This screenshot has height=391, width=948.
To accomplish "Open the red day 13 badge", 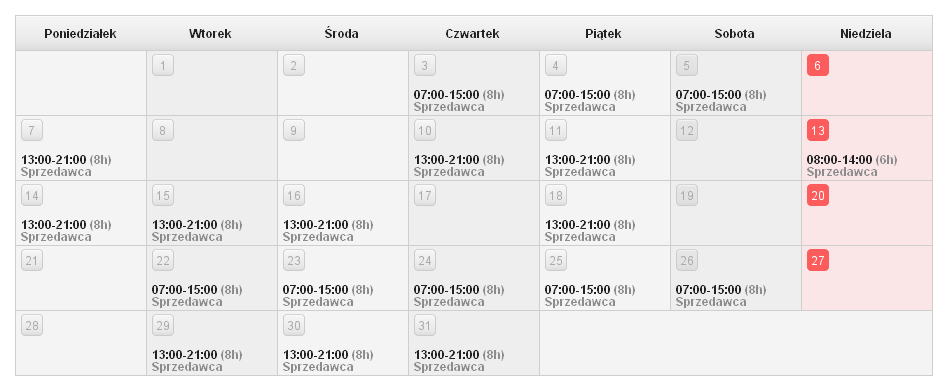I will (817, 130).
